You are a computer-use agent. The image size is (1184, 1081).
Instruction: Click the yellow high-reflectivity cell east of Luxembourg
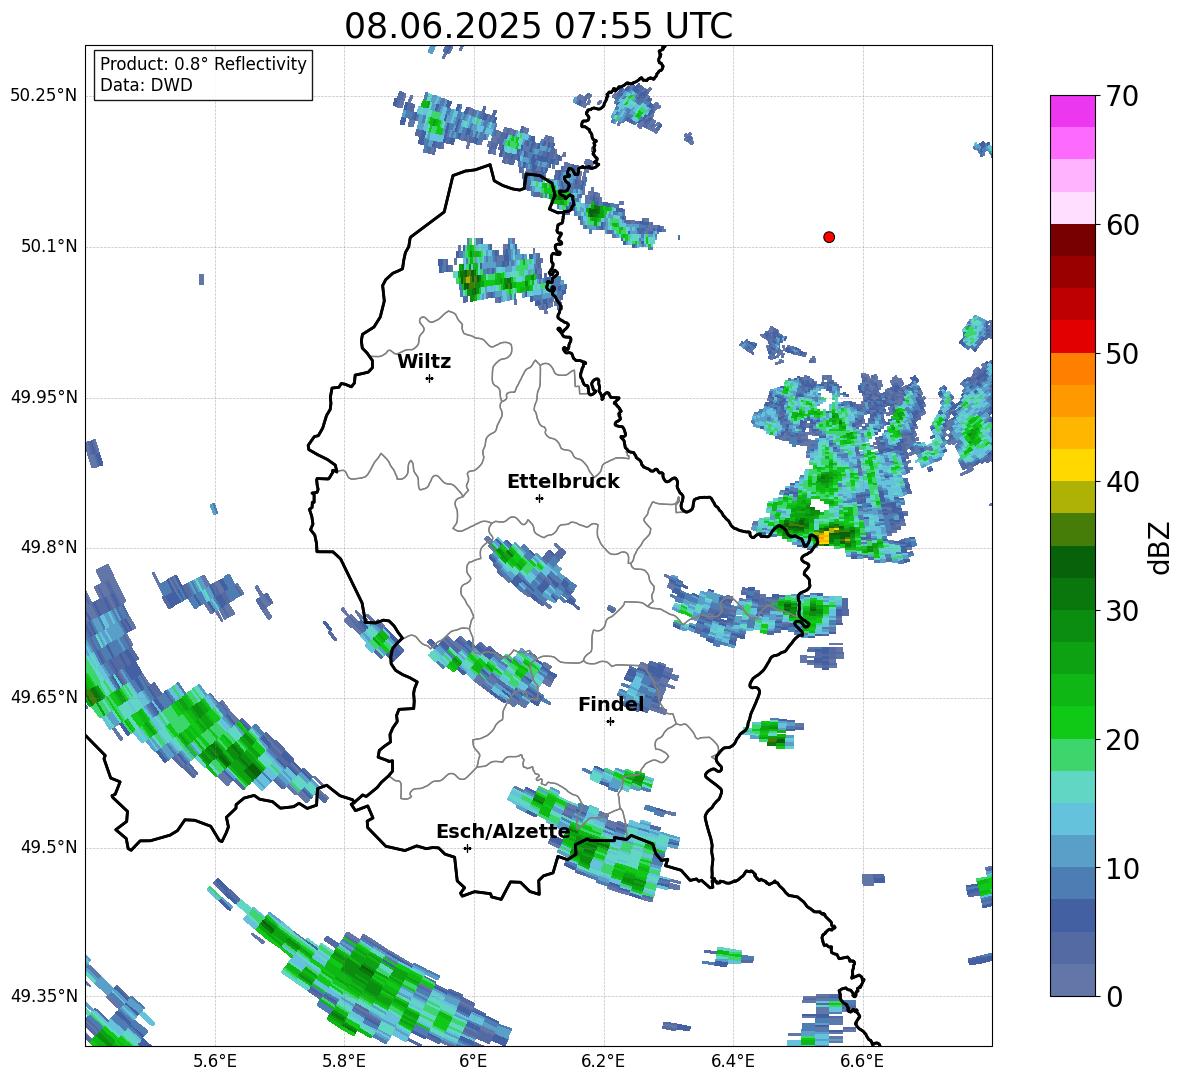coord(824,537)
